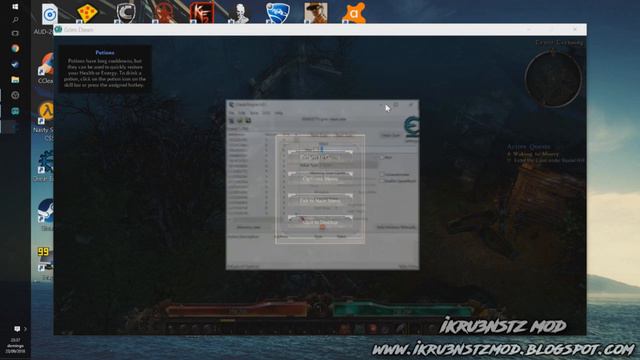Click the Potions tutorial tooltip
640x360 pixels.
click(105, 69)
